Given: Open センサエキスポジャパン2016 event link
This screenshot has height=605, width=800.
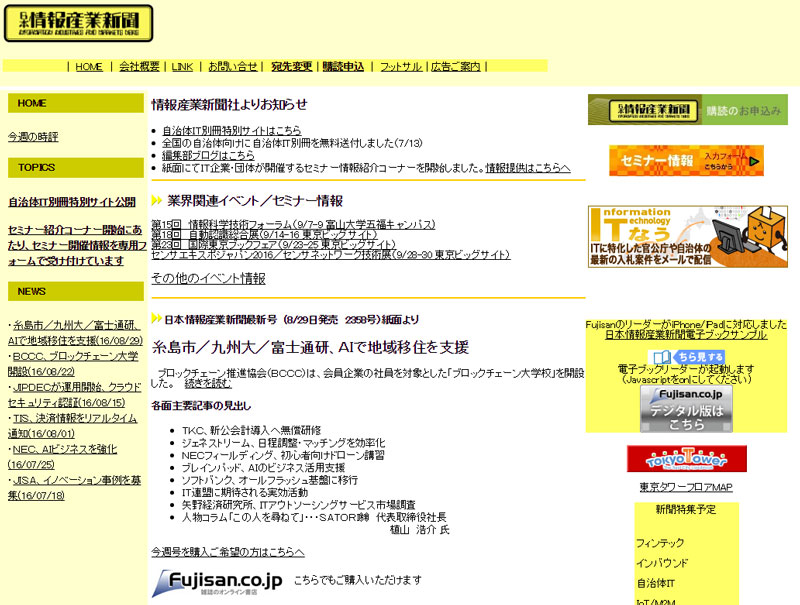Looking at the screenshot, I should [331, 255].
